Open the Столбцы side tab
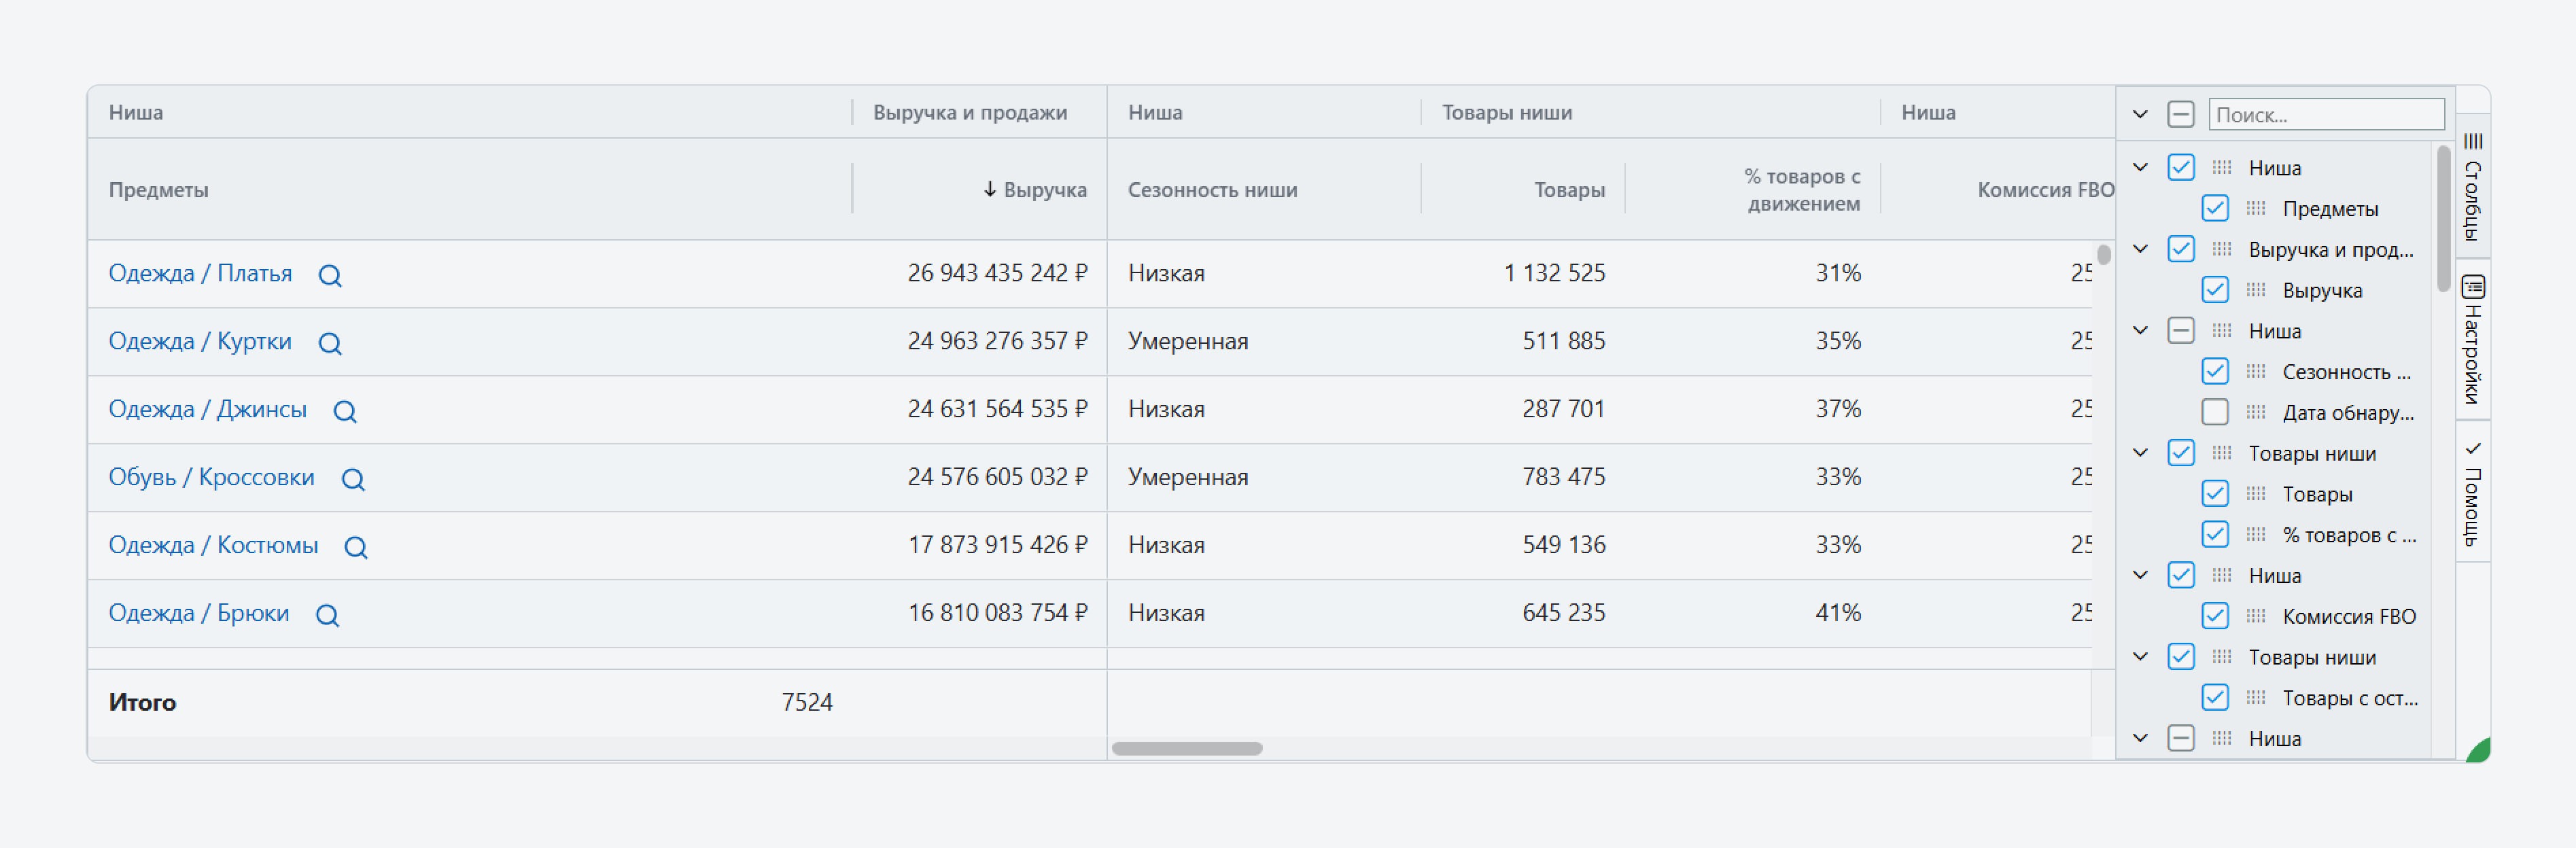 point(2473,186)
